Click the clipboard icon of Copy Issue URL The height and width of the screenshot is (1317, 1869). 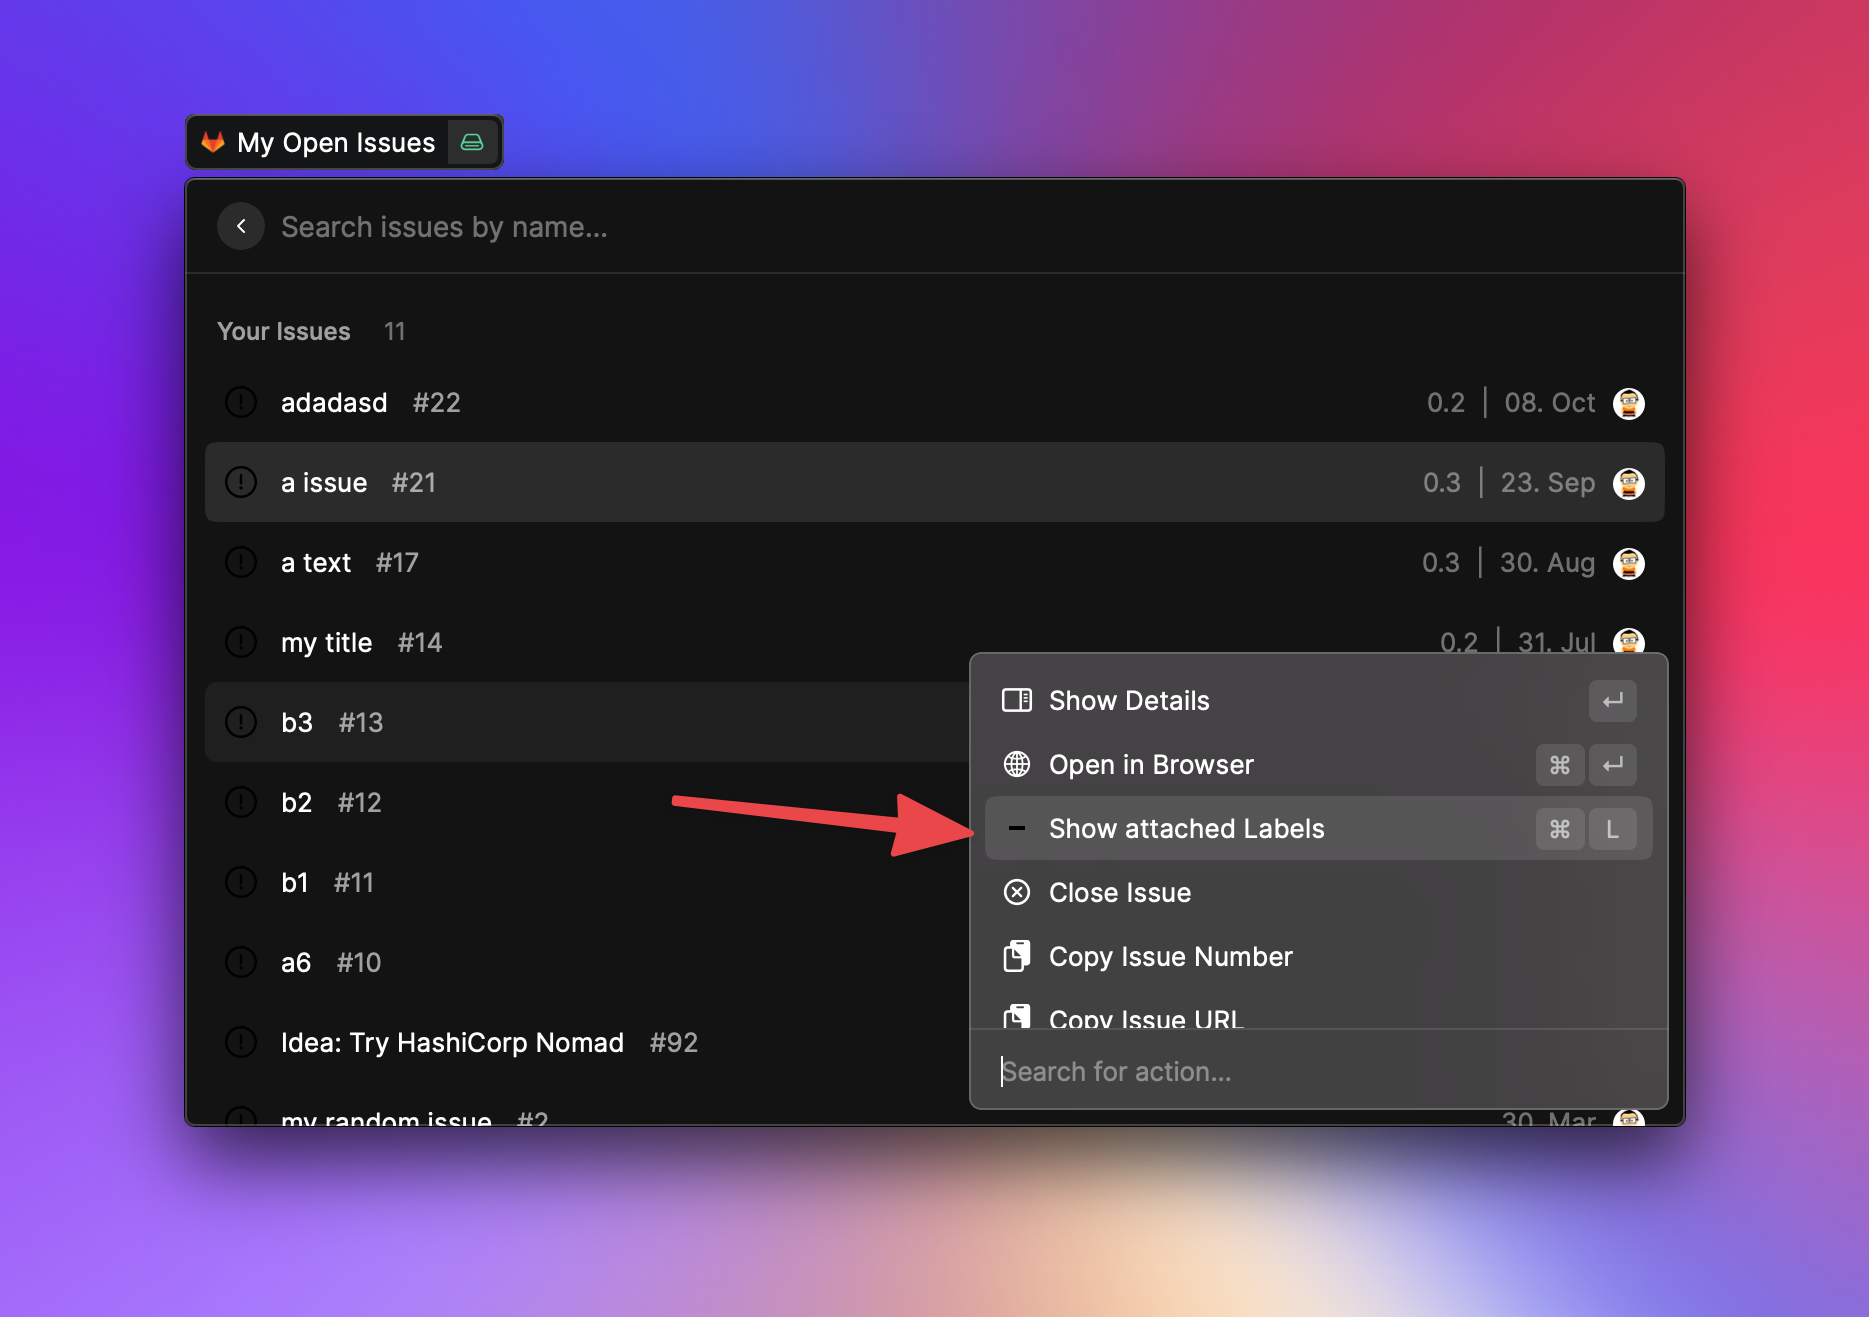click(1017, 1016)
